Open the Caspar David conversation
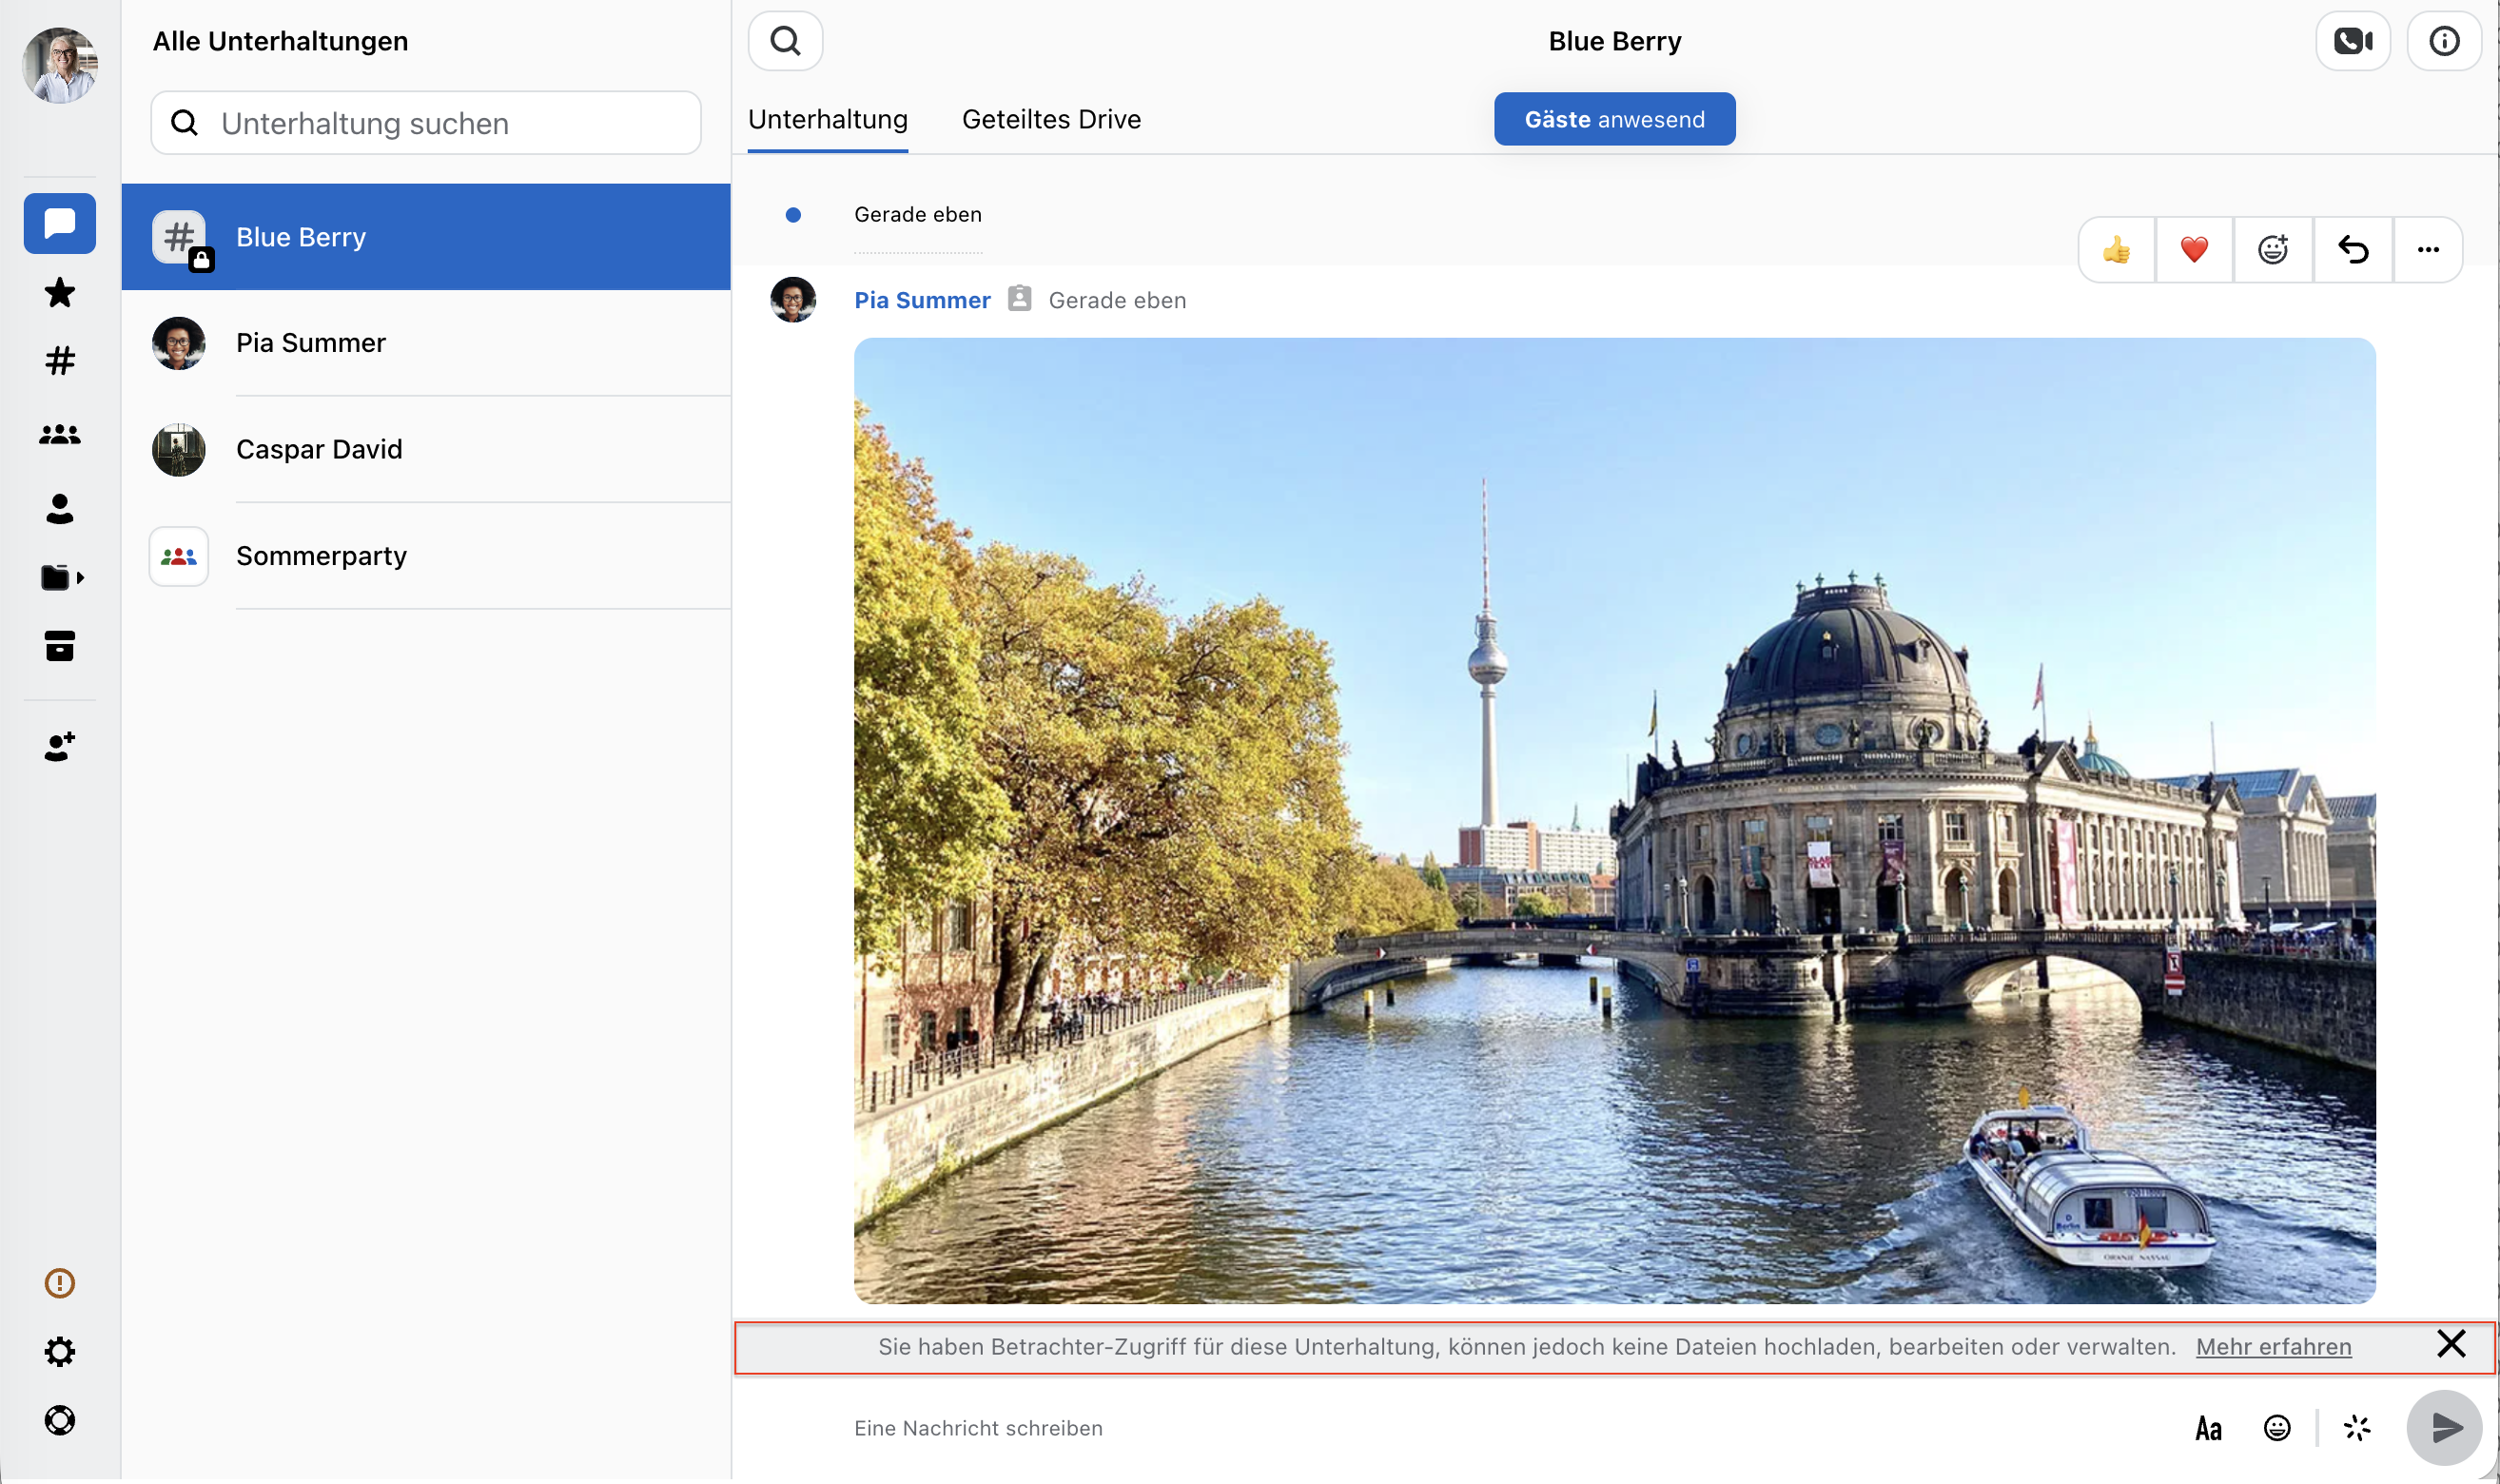The image size is (2500, 1484). point(426,449)
